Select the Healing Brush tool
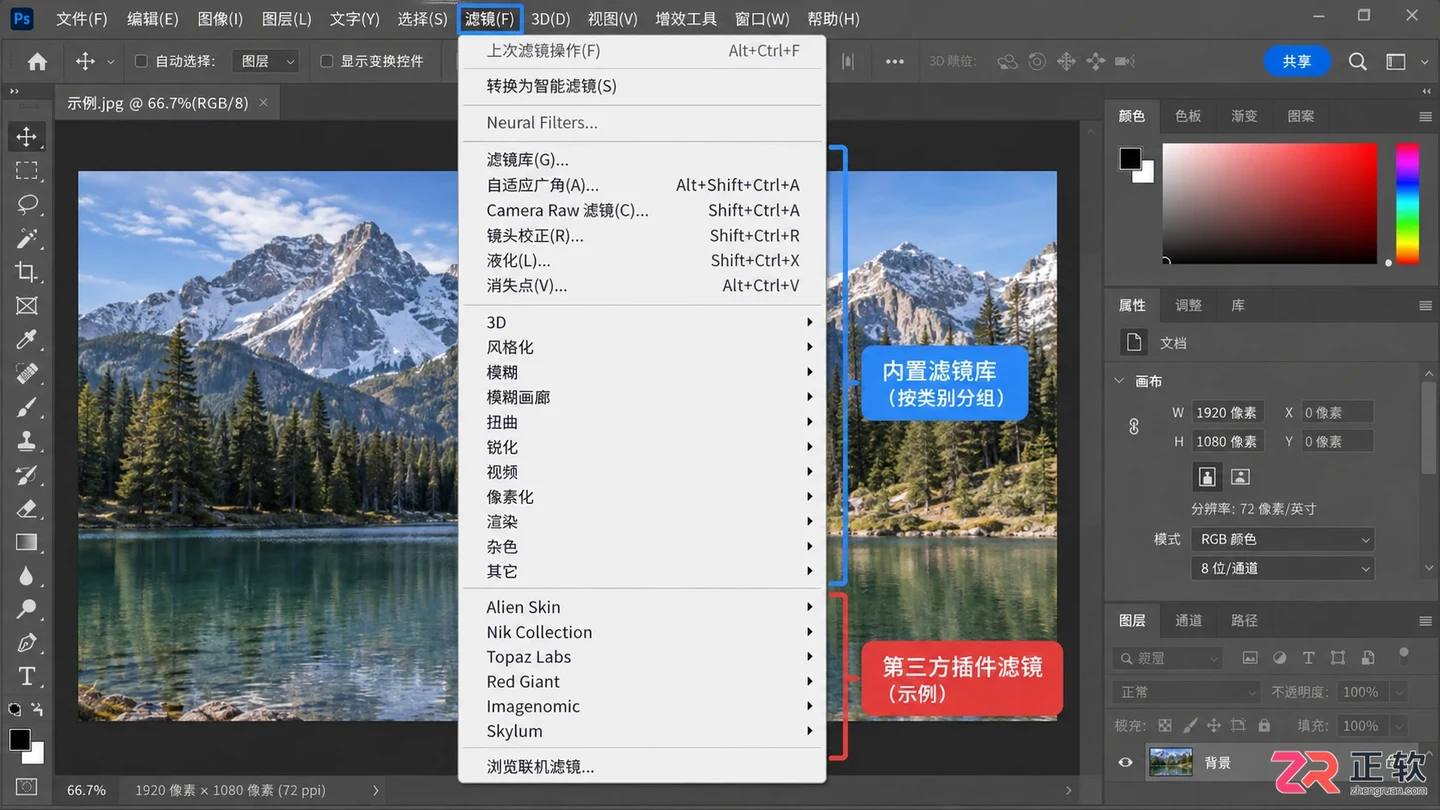The height and width of the screenshot is (810, 1440). point(26,373)
